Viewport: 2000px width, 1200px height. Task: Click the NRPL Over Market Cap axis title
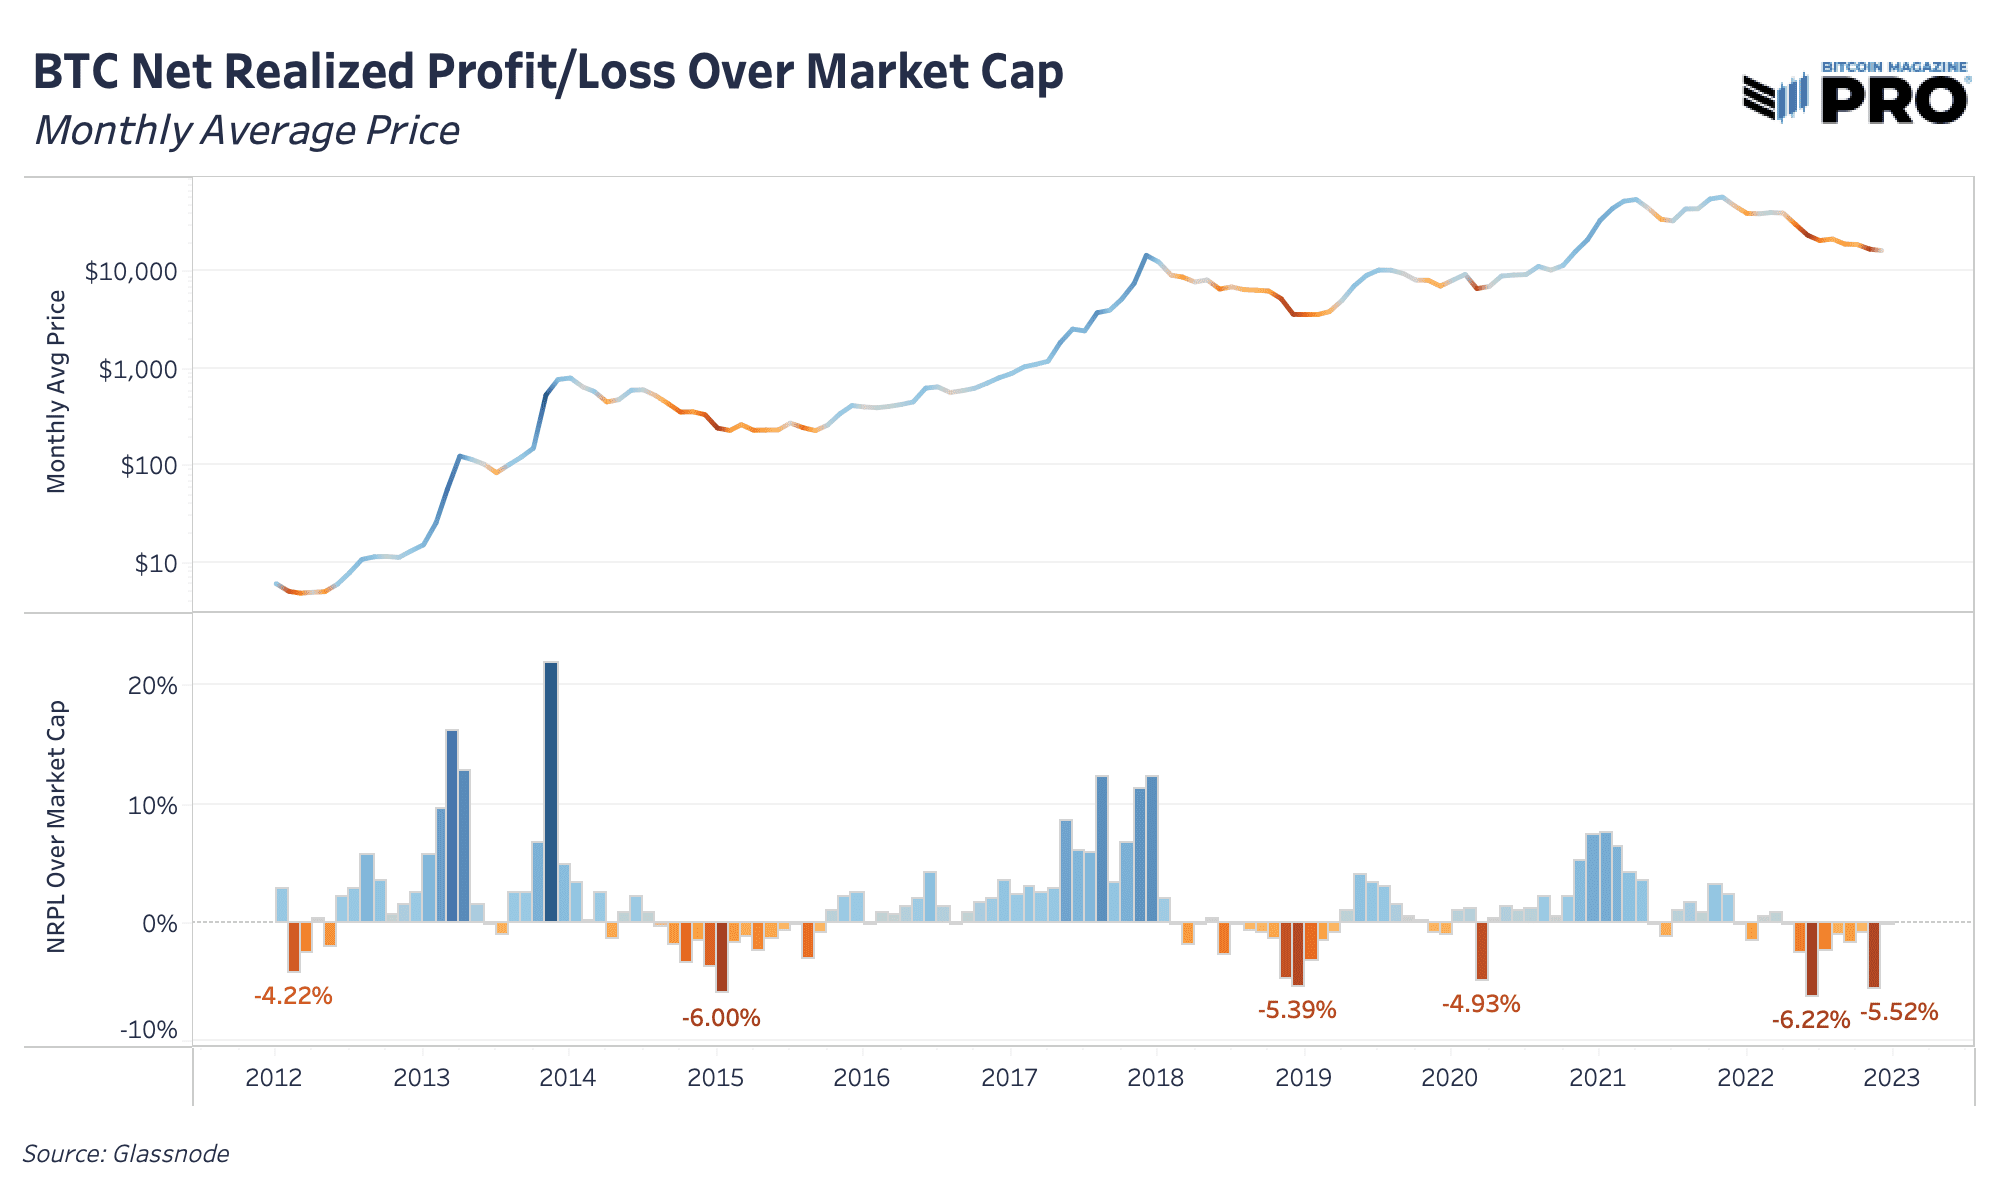coord(57,826)
